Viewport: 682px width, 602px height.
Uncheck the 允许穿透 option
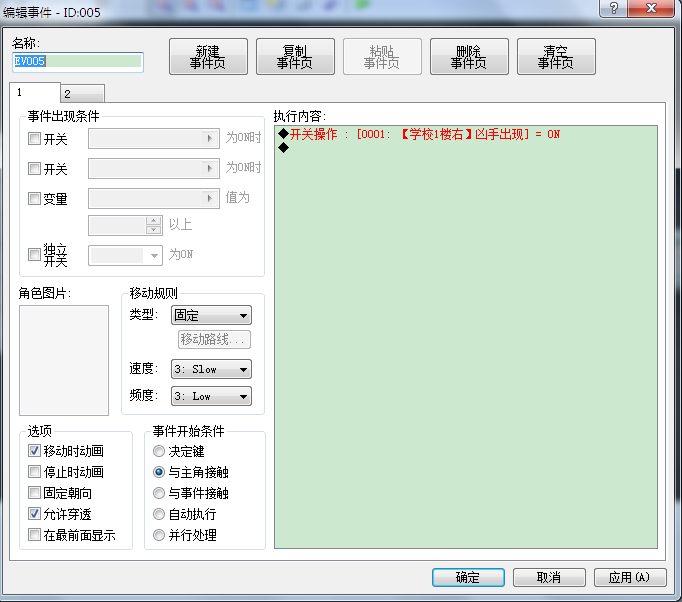click(x=34, y=514)
